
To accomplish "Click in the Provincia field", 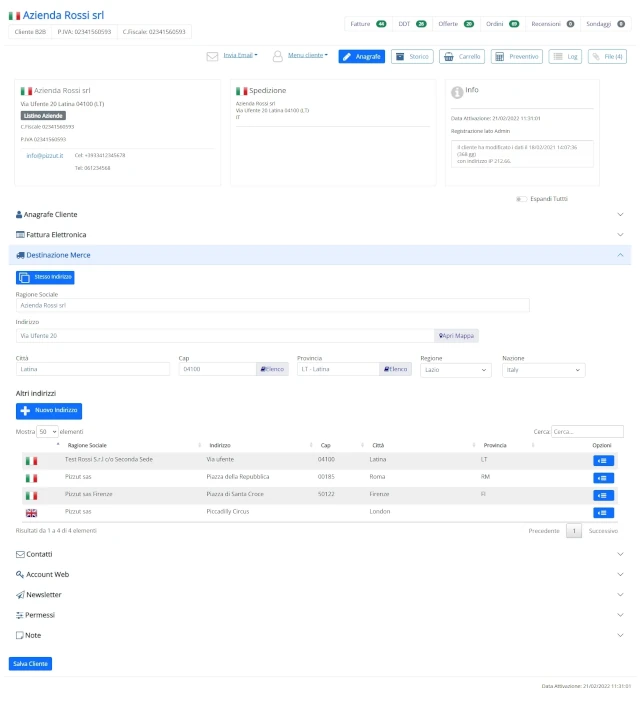I will (338, 370).
